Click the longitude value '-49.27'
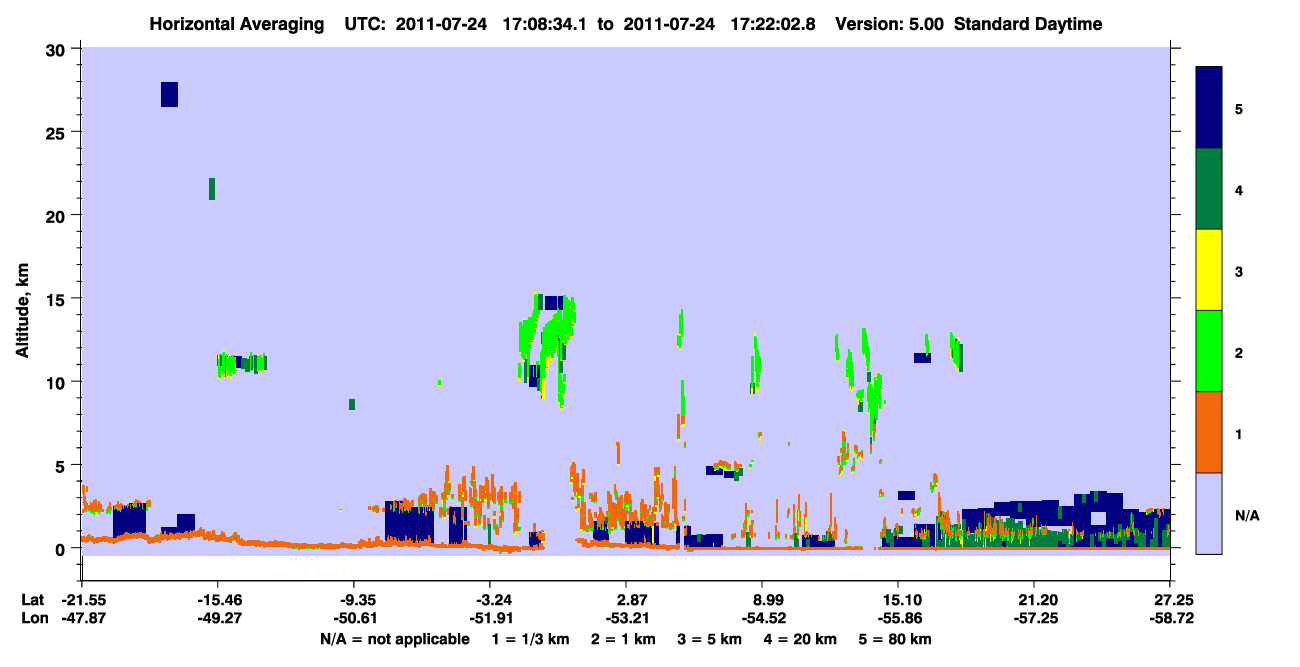The width and height of the screenshot is (1300, 667). pyautogui.click(x=218, y=619)
